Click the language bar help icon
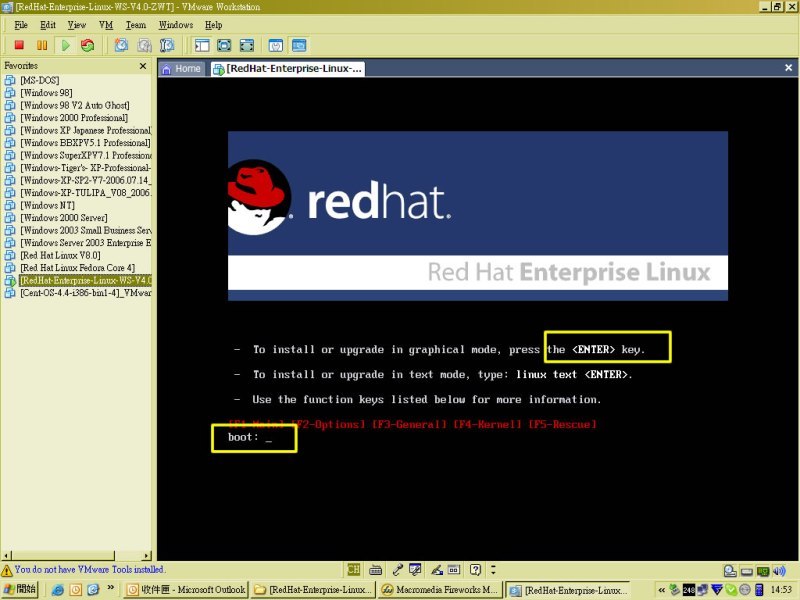The width and height of the screenshot is (800, 600). (x=475, y=569)
